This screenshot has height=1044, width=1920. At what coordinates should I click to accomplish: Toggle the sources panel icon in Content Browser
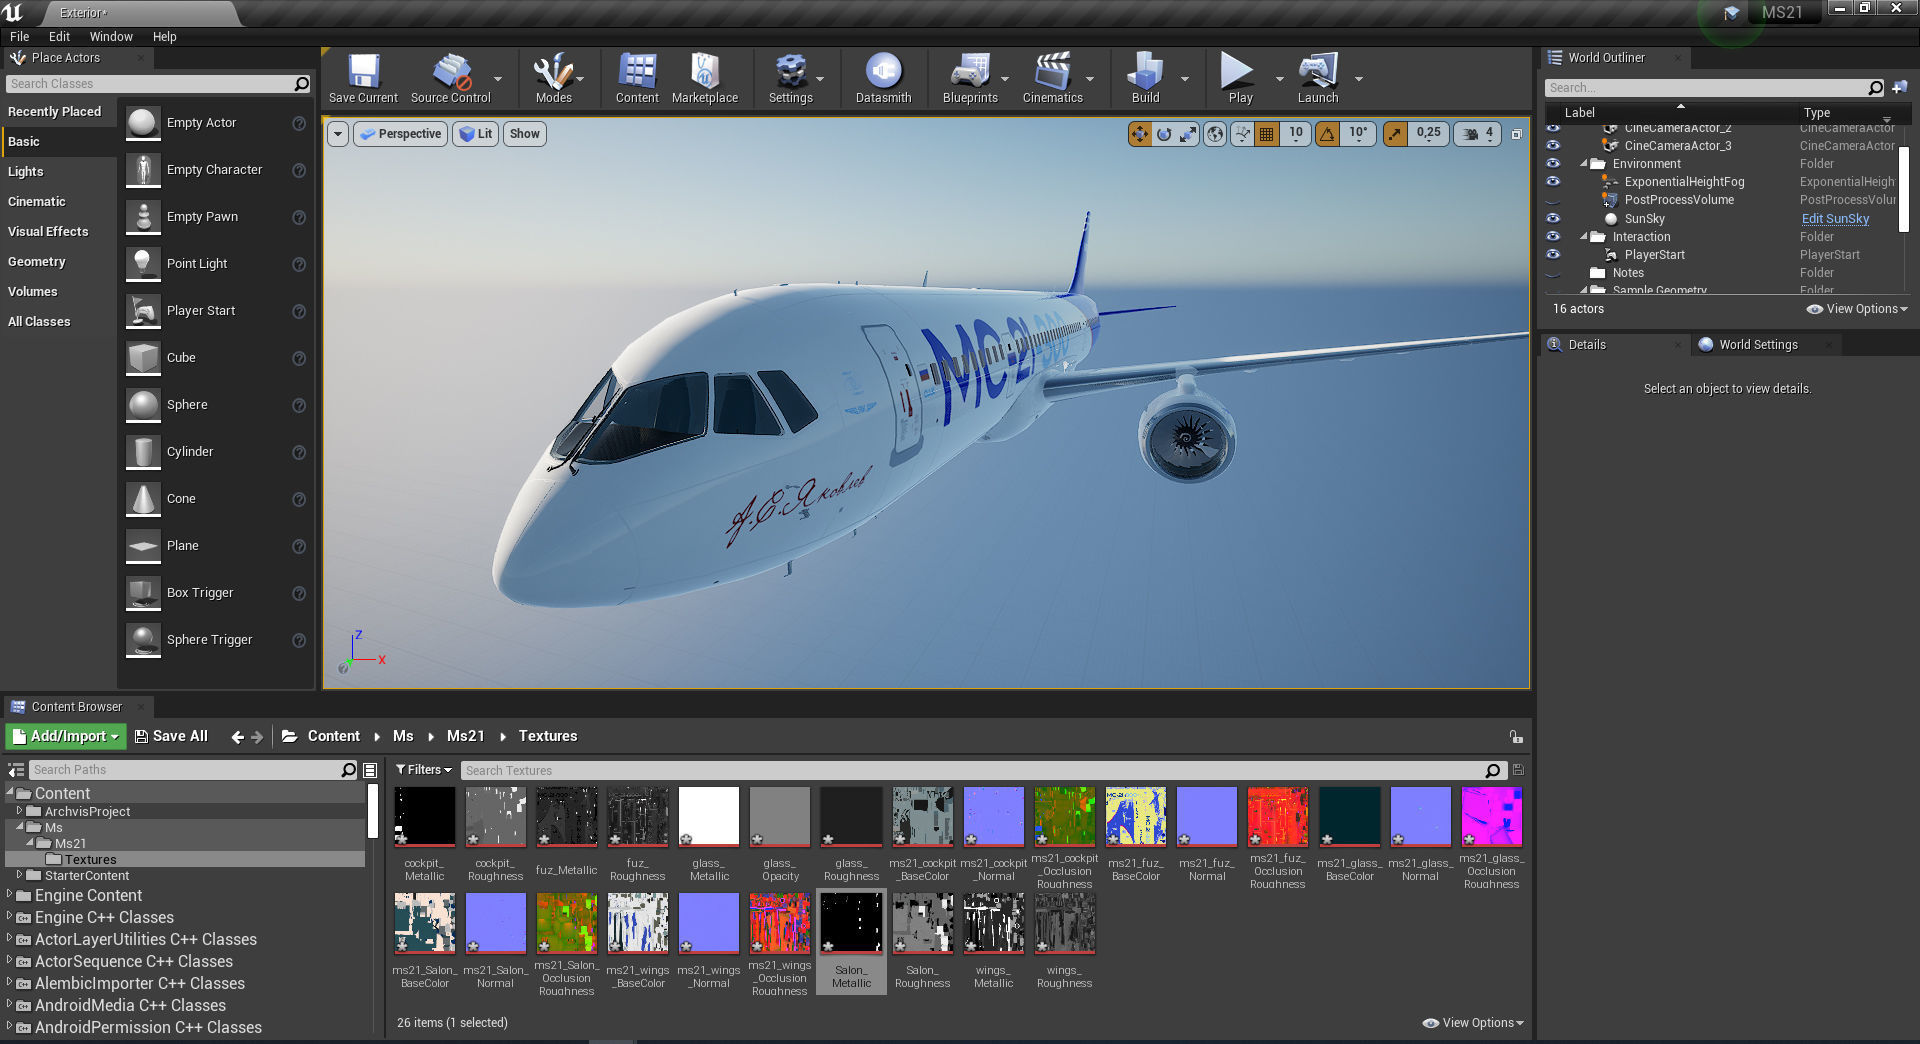(x=16, y=770)
